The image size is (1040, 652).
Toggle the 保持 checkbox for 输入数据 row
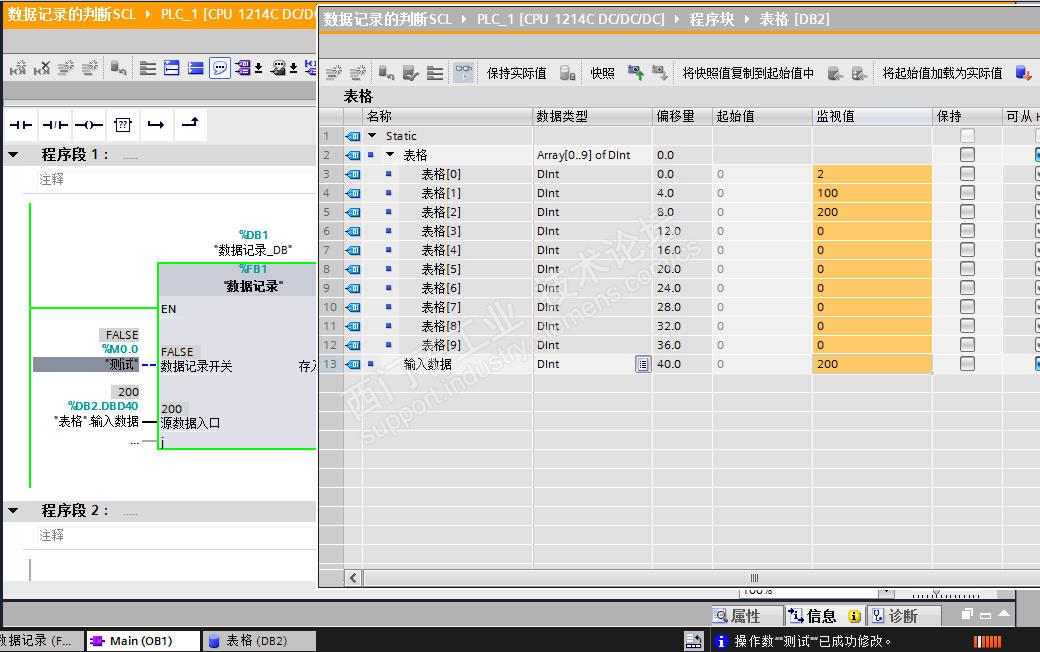point(968,364)
